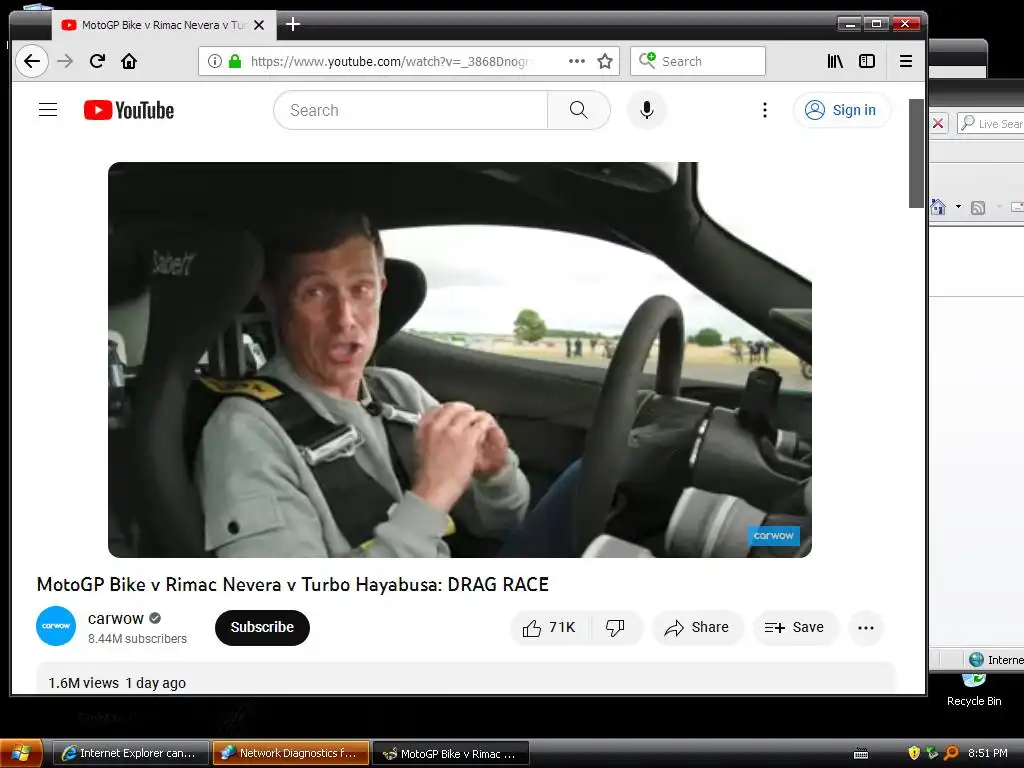Open the carwow channel avatar
This screenshot has height=768, width=1024.
click(x=56, y=626)
